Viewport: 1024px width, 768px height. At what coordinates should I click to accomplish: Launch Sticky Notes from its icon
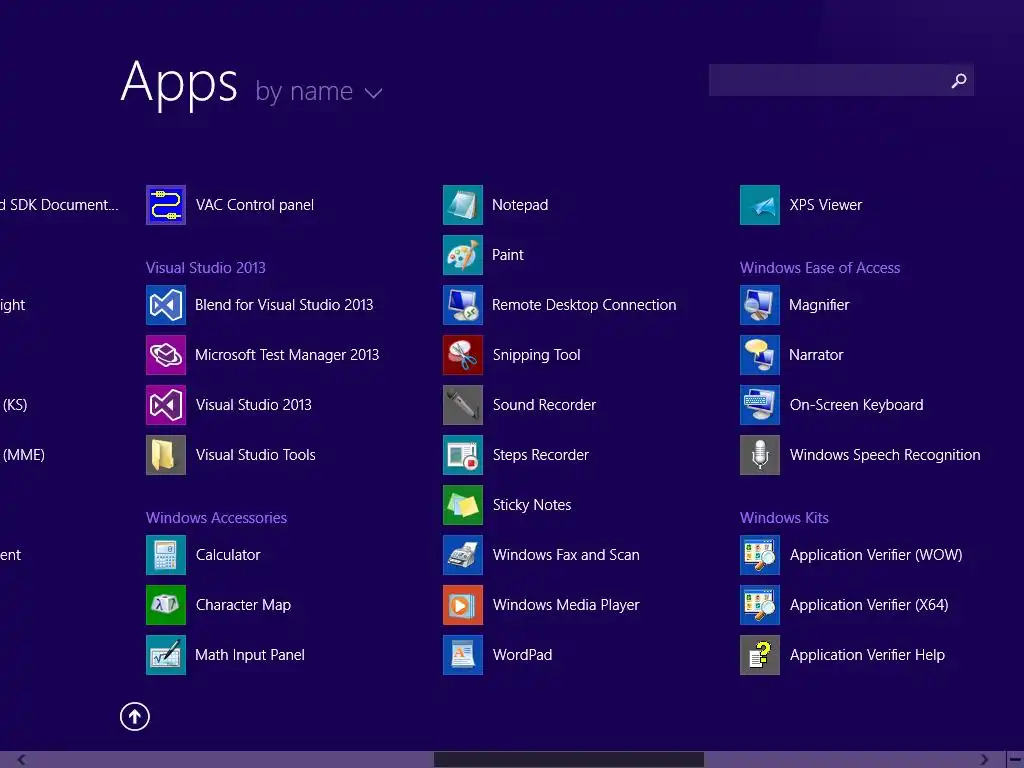(x=463, y=505)
